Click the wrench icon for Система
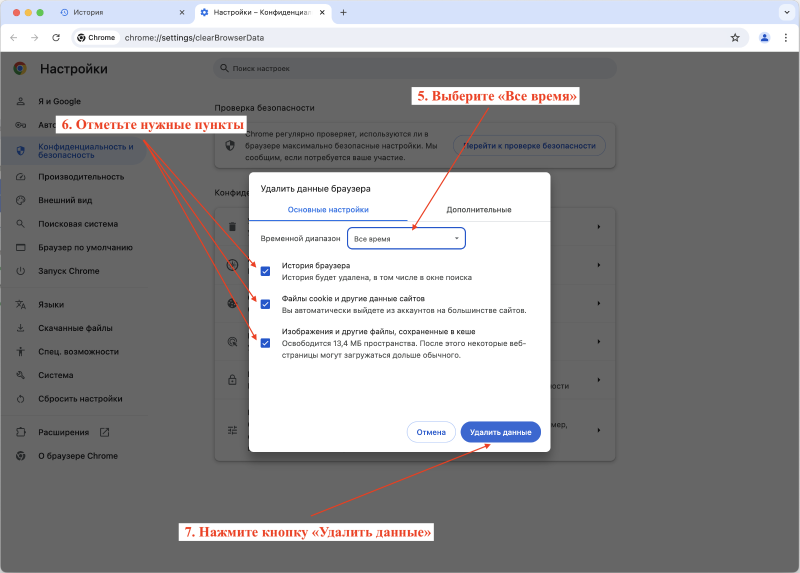 (x=20, y=375)
